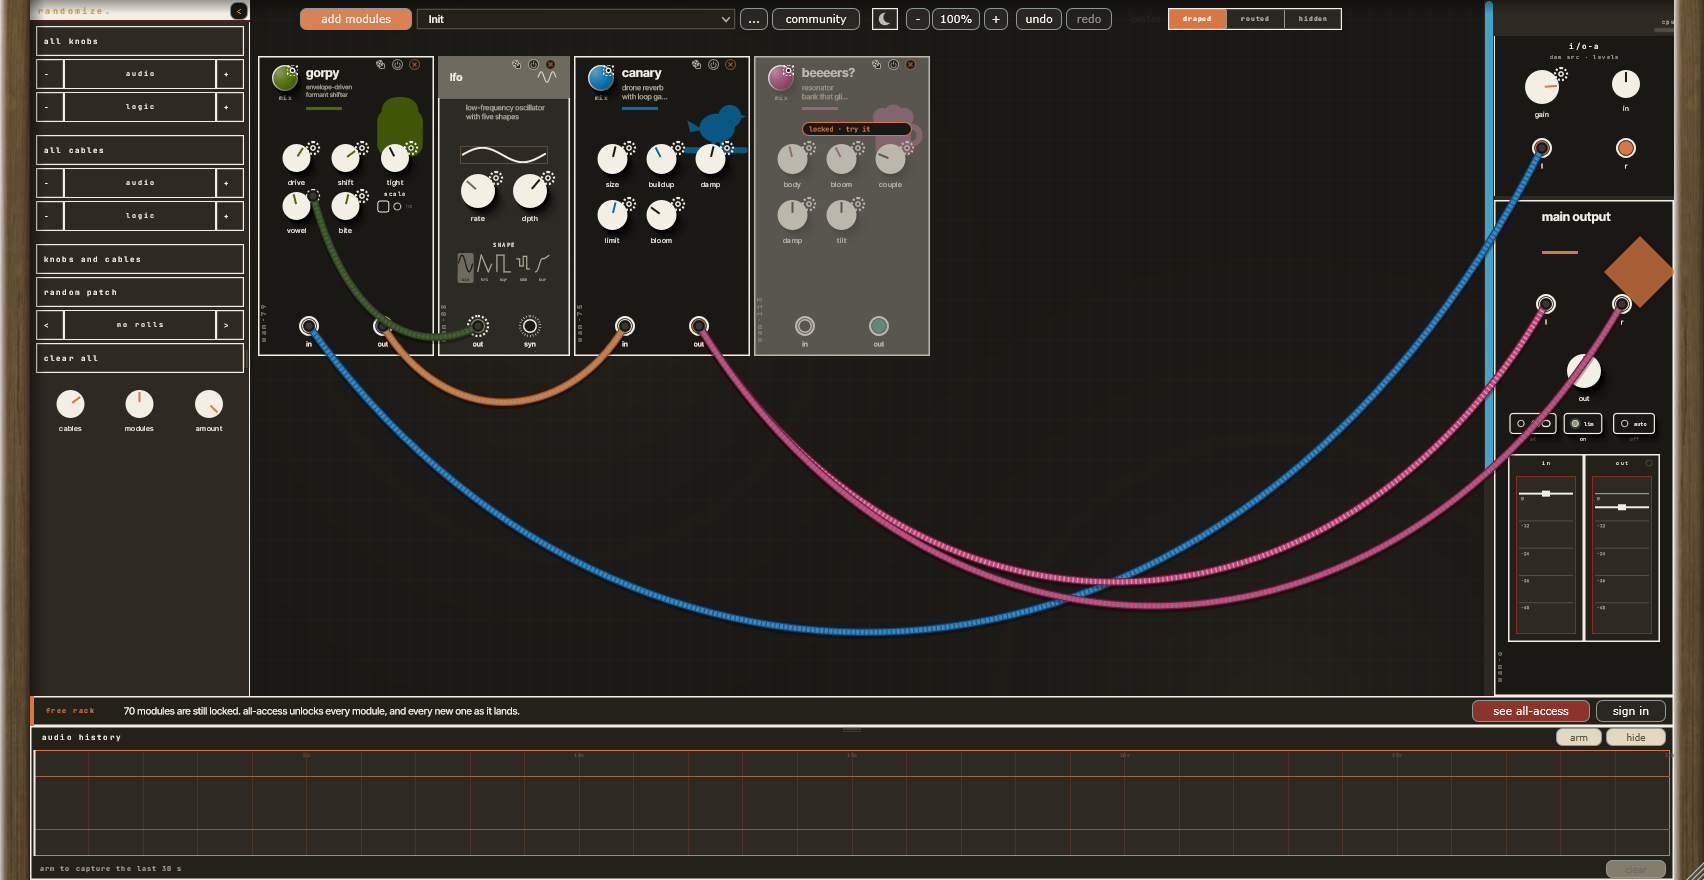The height and width of the screenshot is (880, 1704).
Task: Switch cable style to routed
Action: click(1255, 19)
